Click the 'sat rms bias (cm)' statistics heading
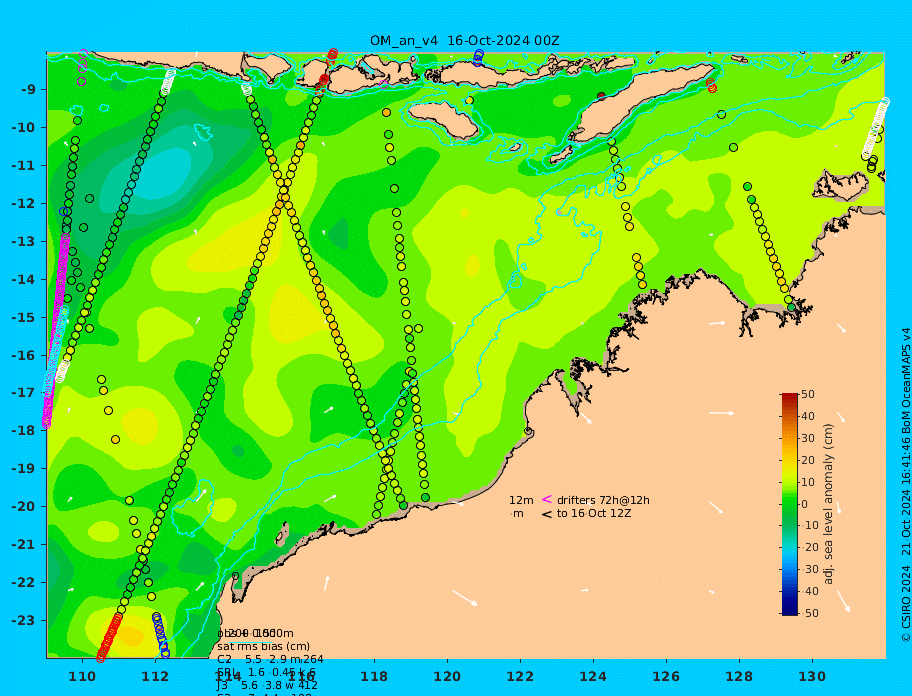This screenshot has height=696, width=912. tap(263, 647)
